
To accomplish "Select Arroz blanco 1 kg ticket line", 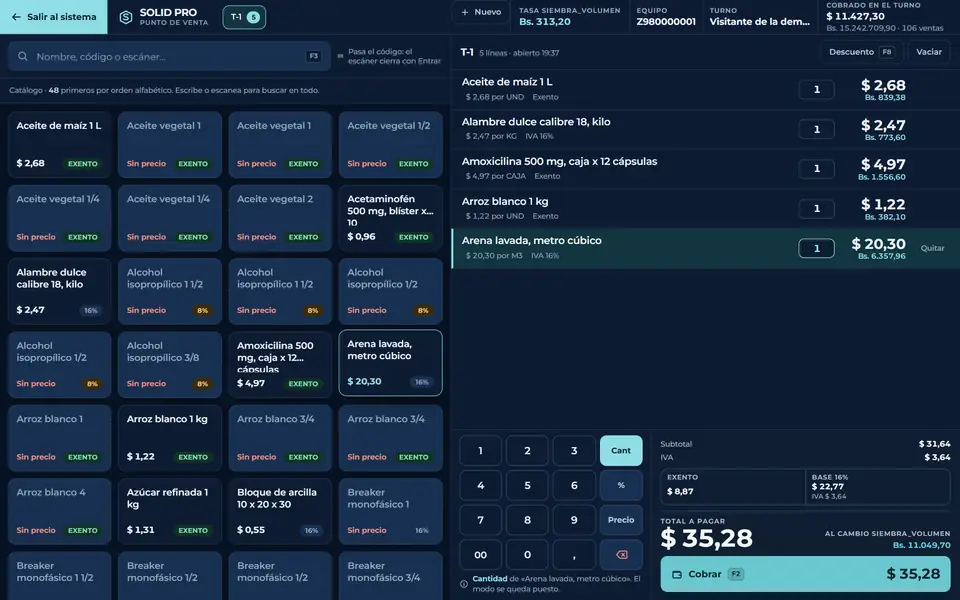I will 705,209.
